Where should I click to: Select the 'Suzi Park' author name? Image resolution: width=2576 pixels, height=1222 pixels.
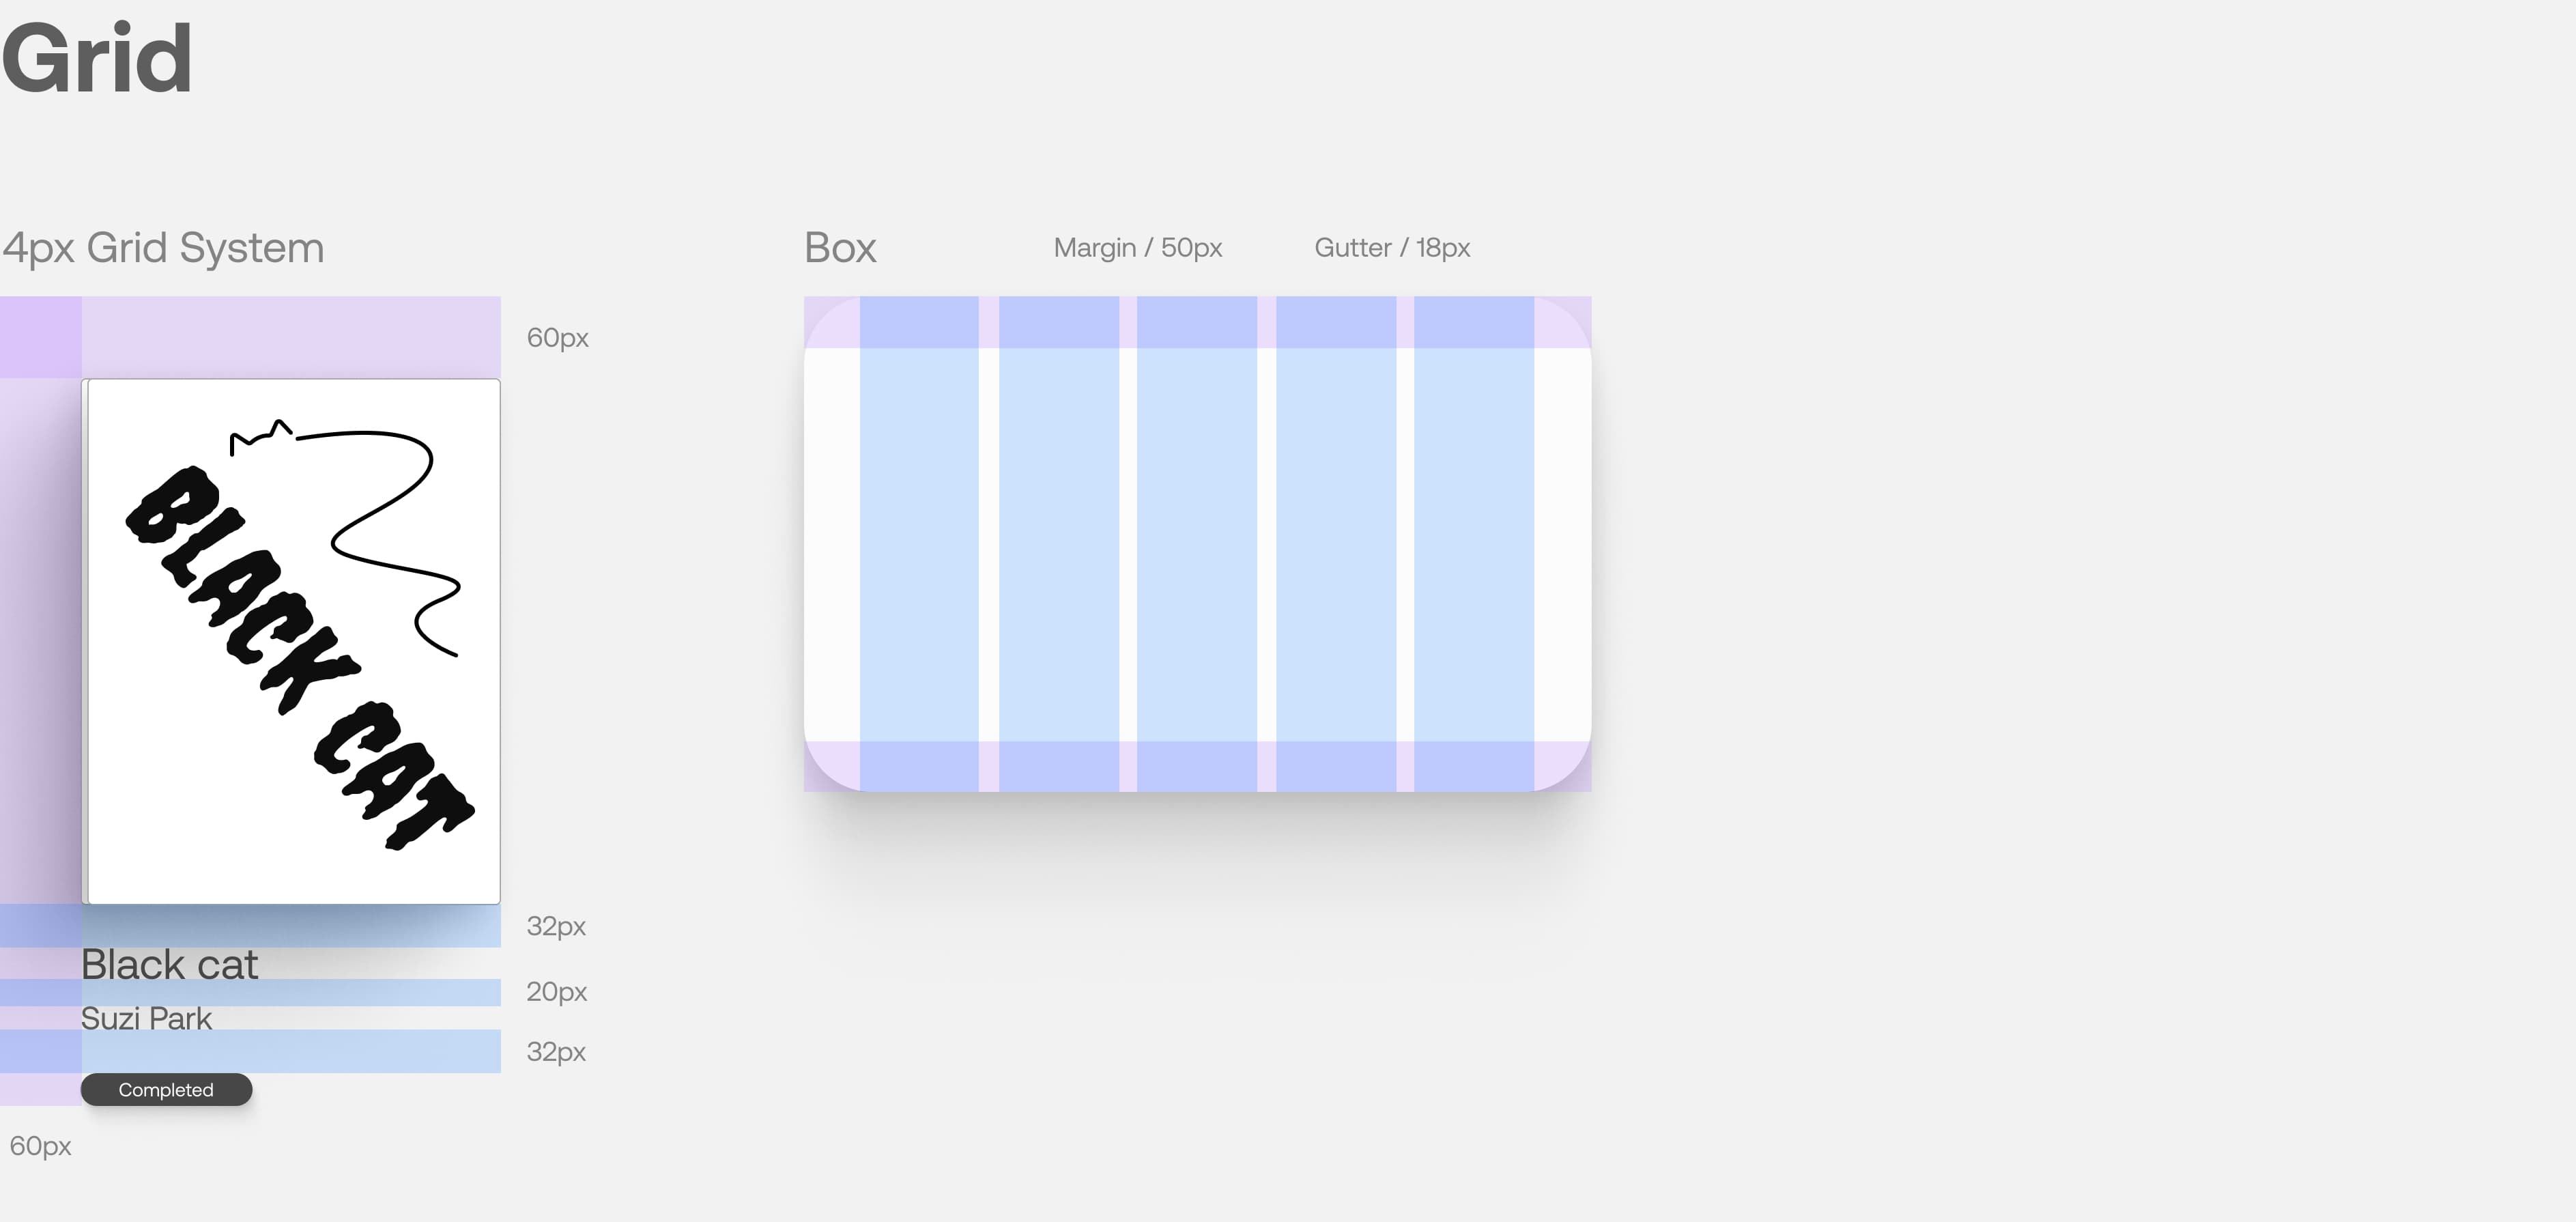146,1018
